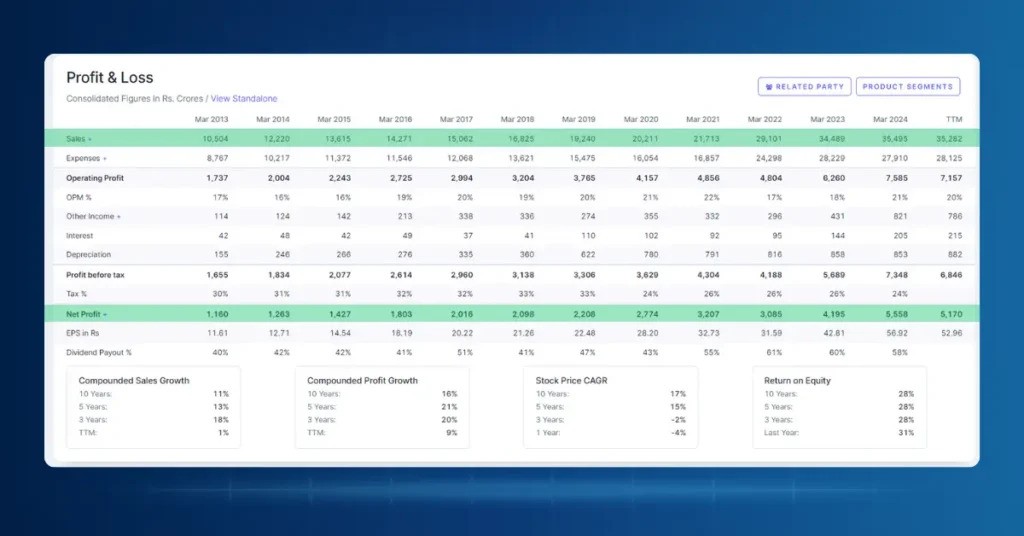Click the Tax % row label

click(76, 294)
